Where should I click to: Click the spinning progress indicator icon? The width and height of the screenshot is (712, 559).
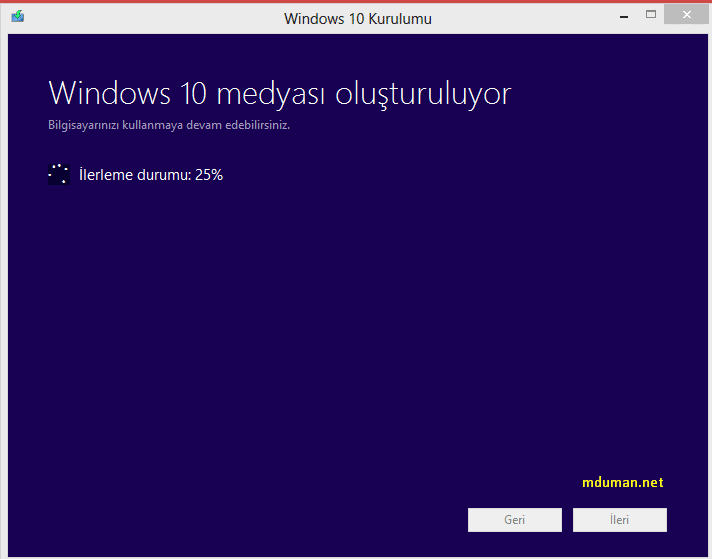click(59, 174)
